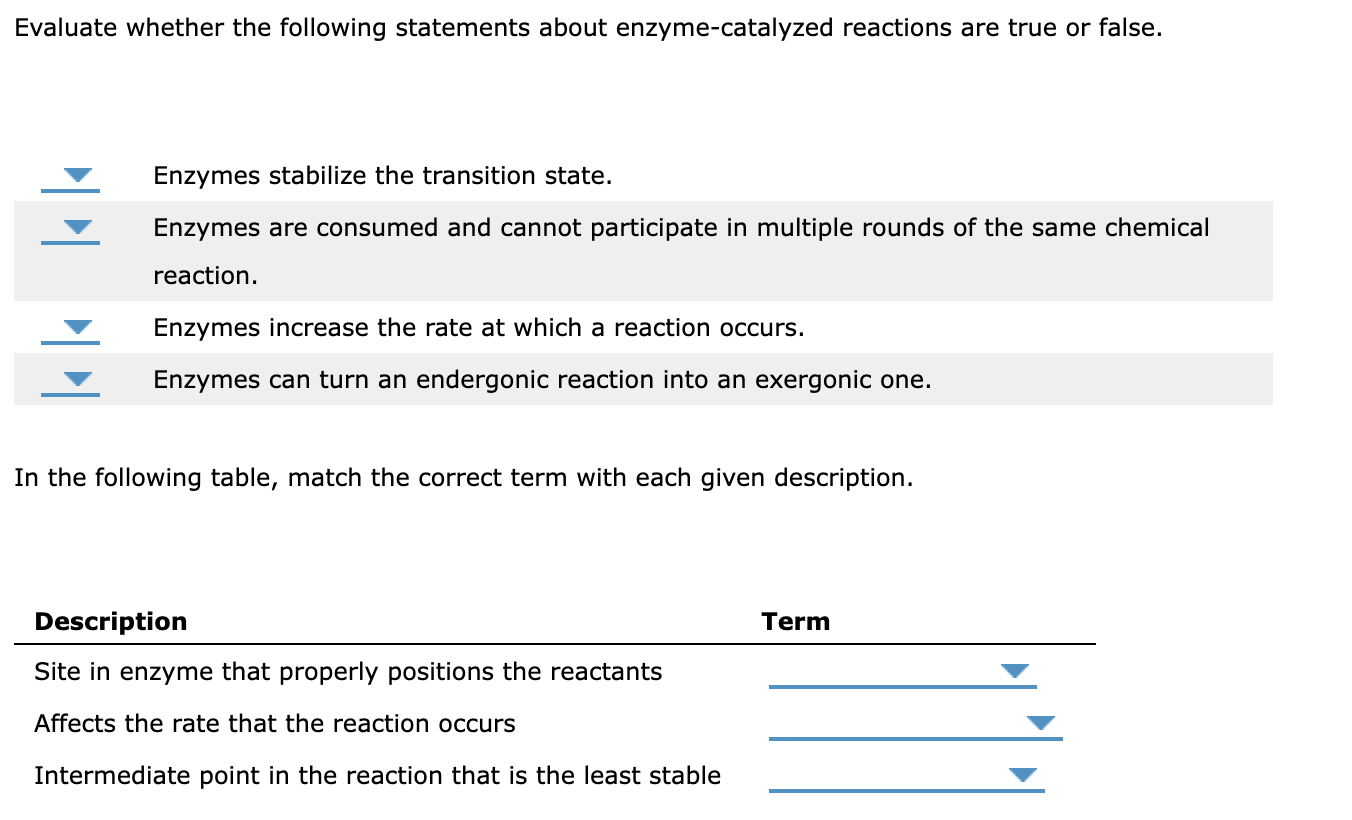1352x820 pixels.
Task: Click the 'Affects the rate that the reaction occurs' text
Action: 274,723
